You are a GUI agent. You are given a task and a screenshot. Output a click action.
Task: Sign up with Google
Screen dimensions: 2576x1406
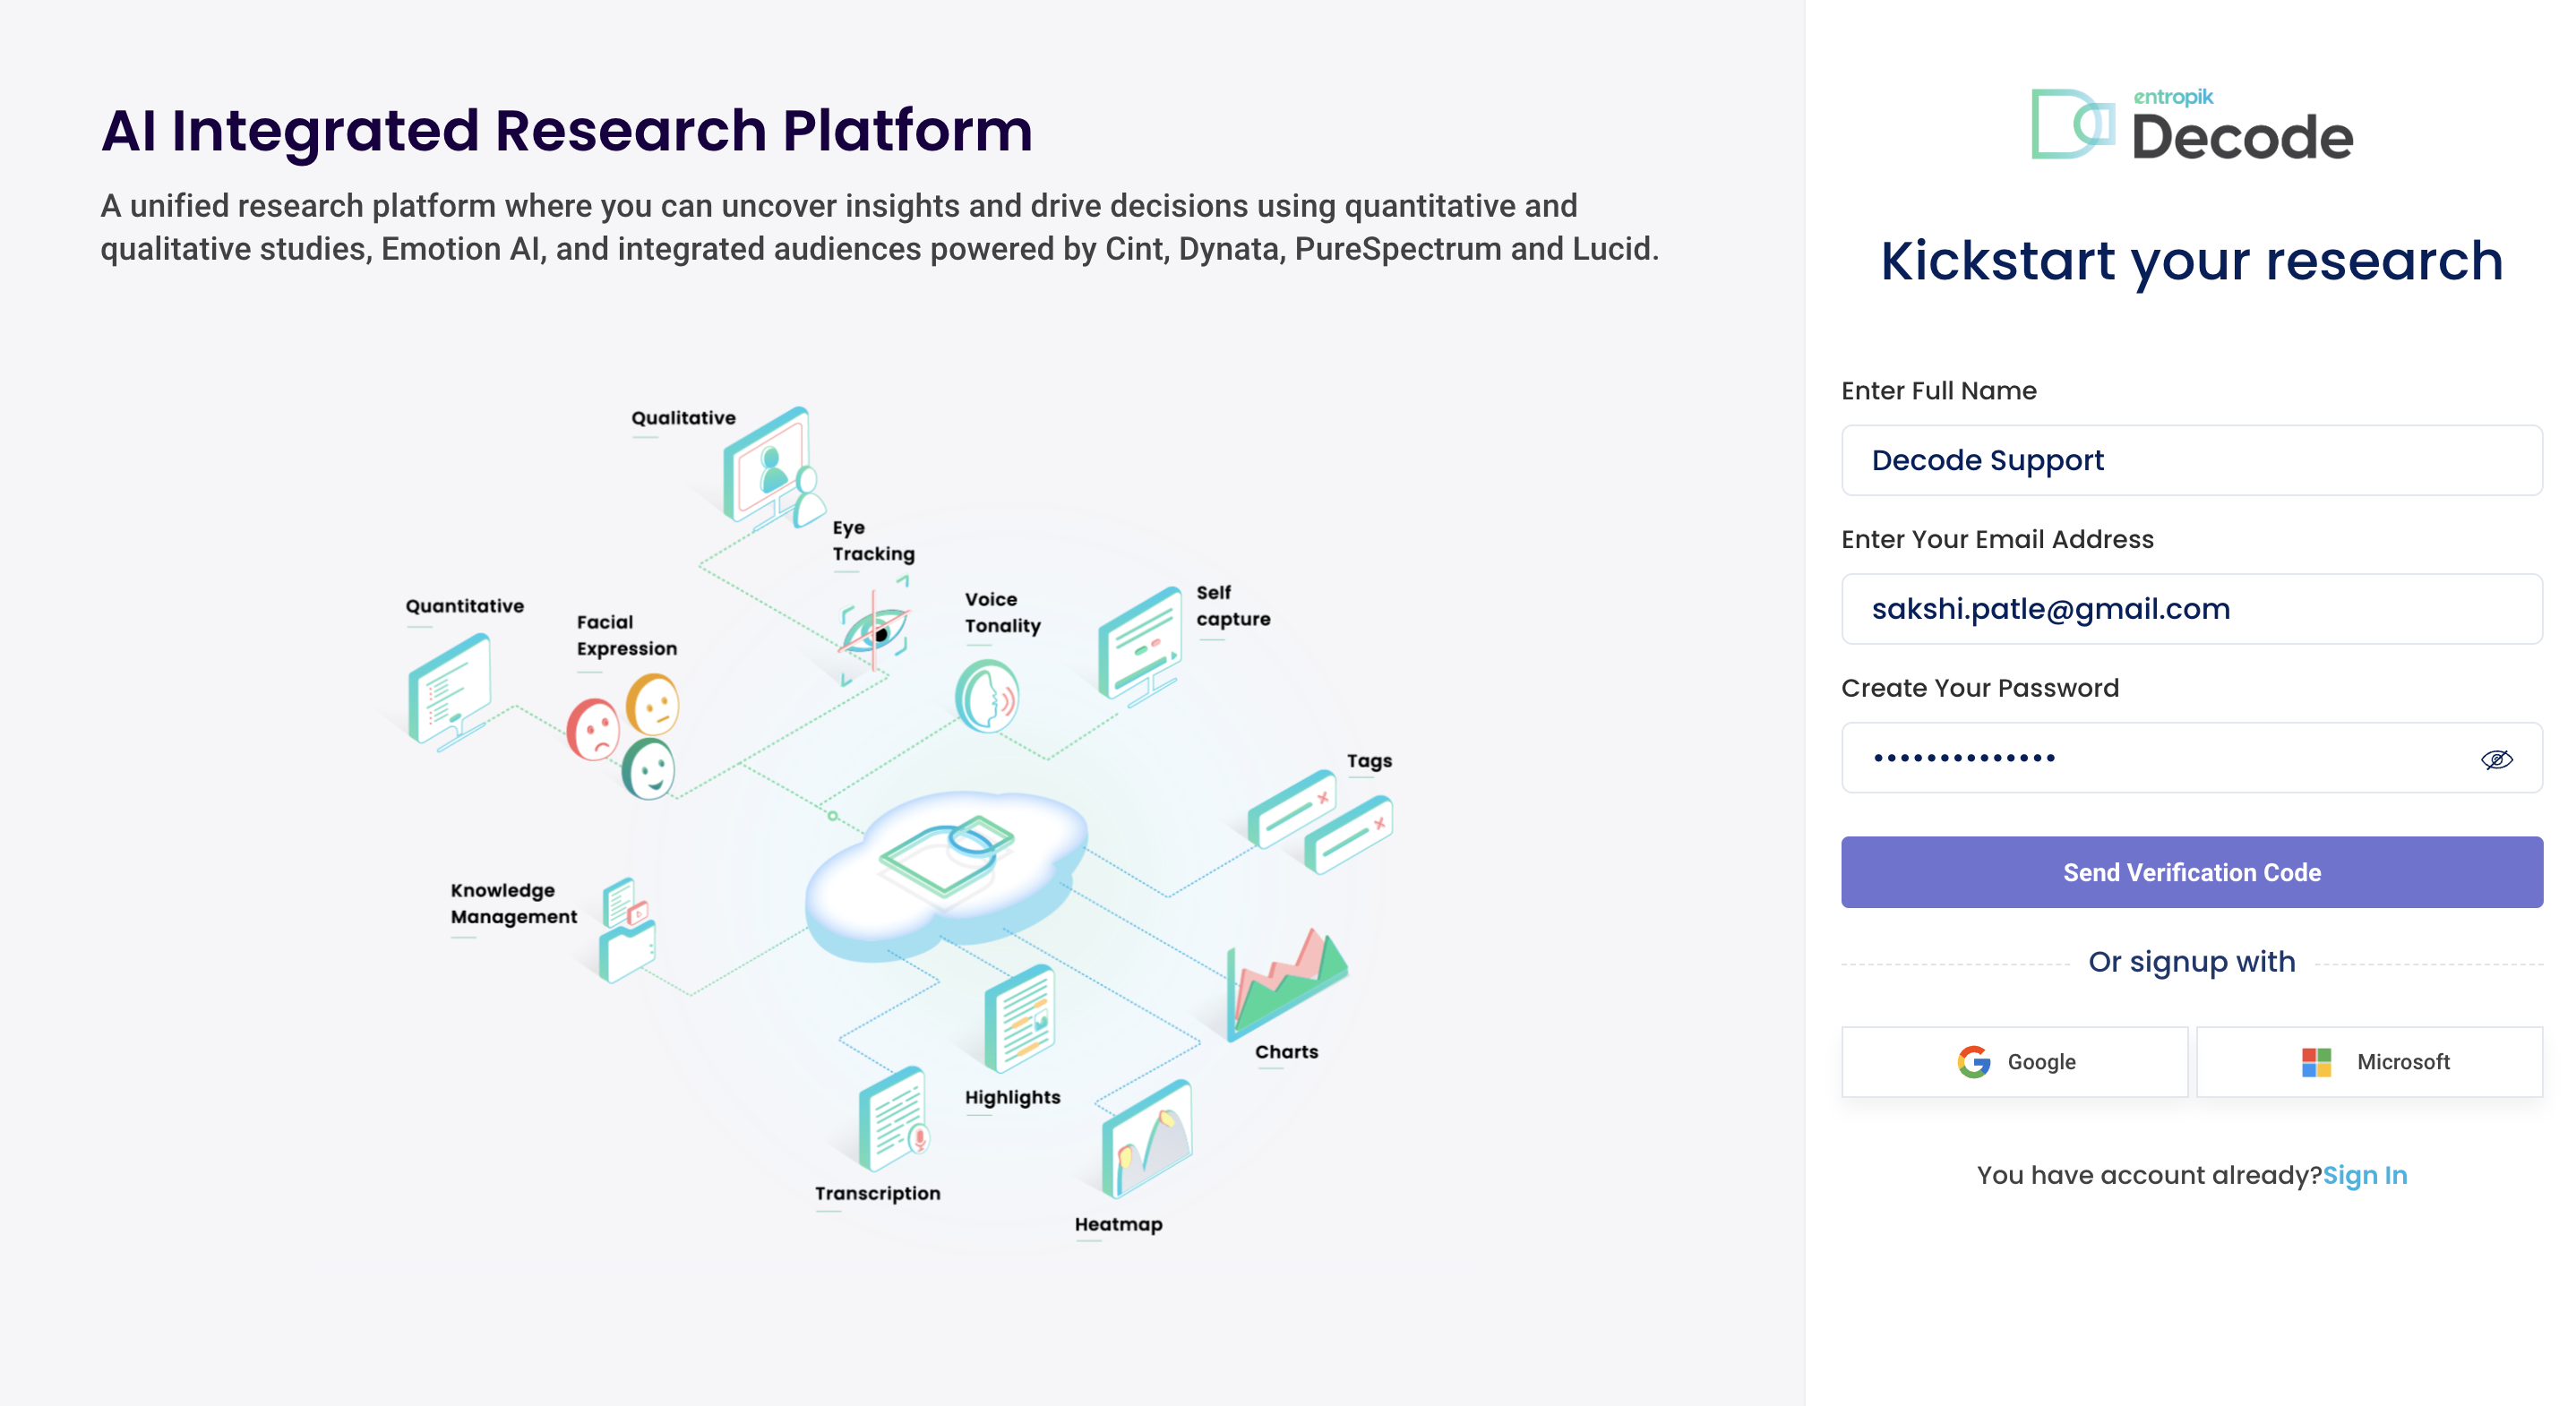coord(2014,1061)
